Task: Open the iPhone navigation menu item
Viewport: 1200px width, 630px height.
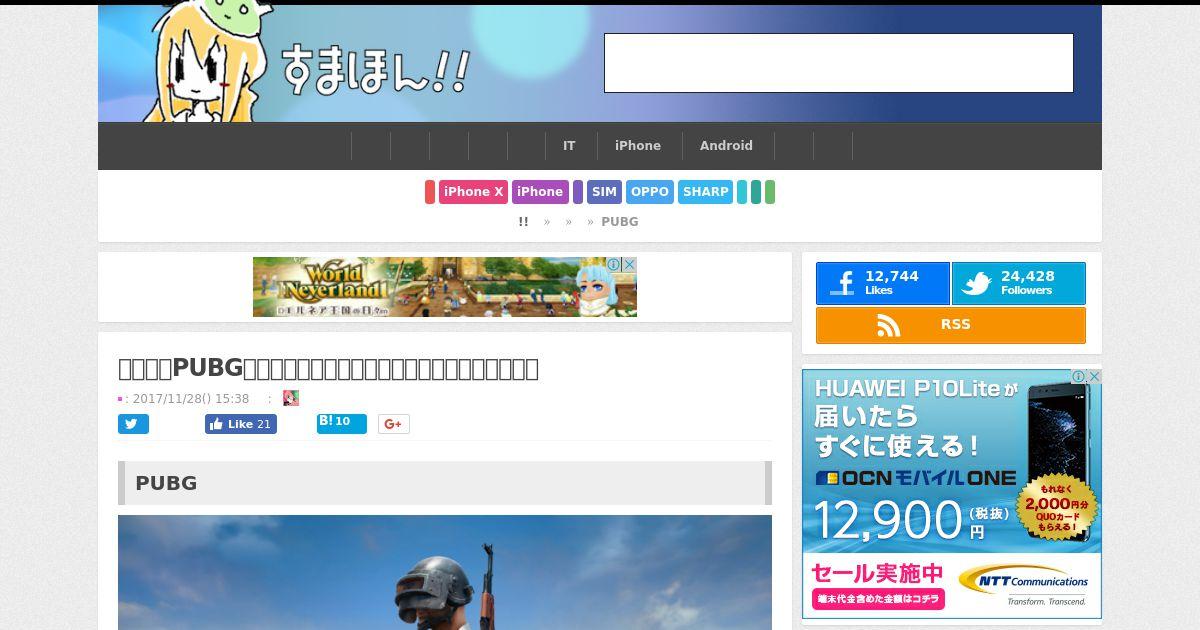Action: [x=638, y=146]
